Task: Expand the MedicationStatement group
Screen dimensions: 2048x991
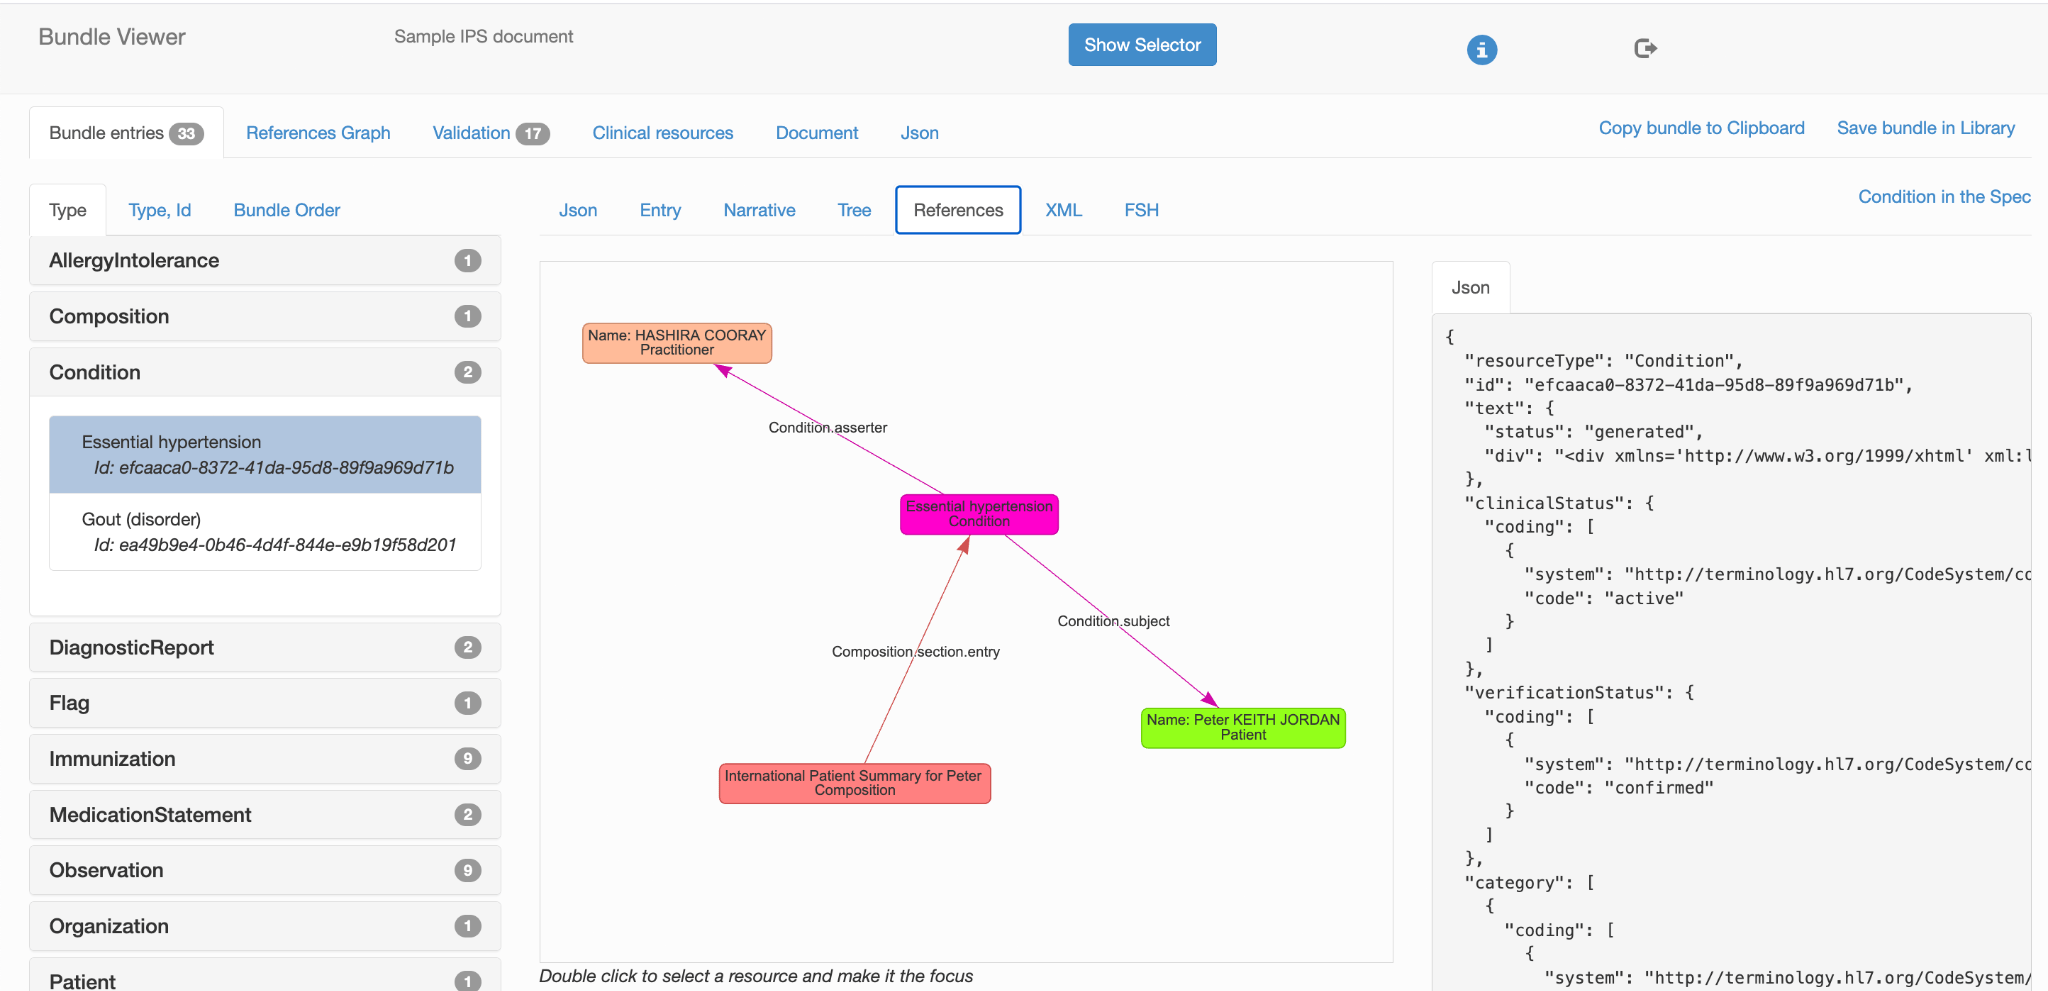Action: coord(265,815)
